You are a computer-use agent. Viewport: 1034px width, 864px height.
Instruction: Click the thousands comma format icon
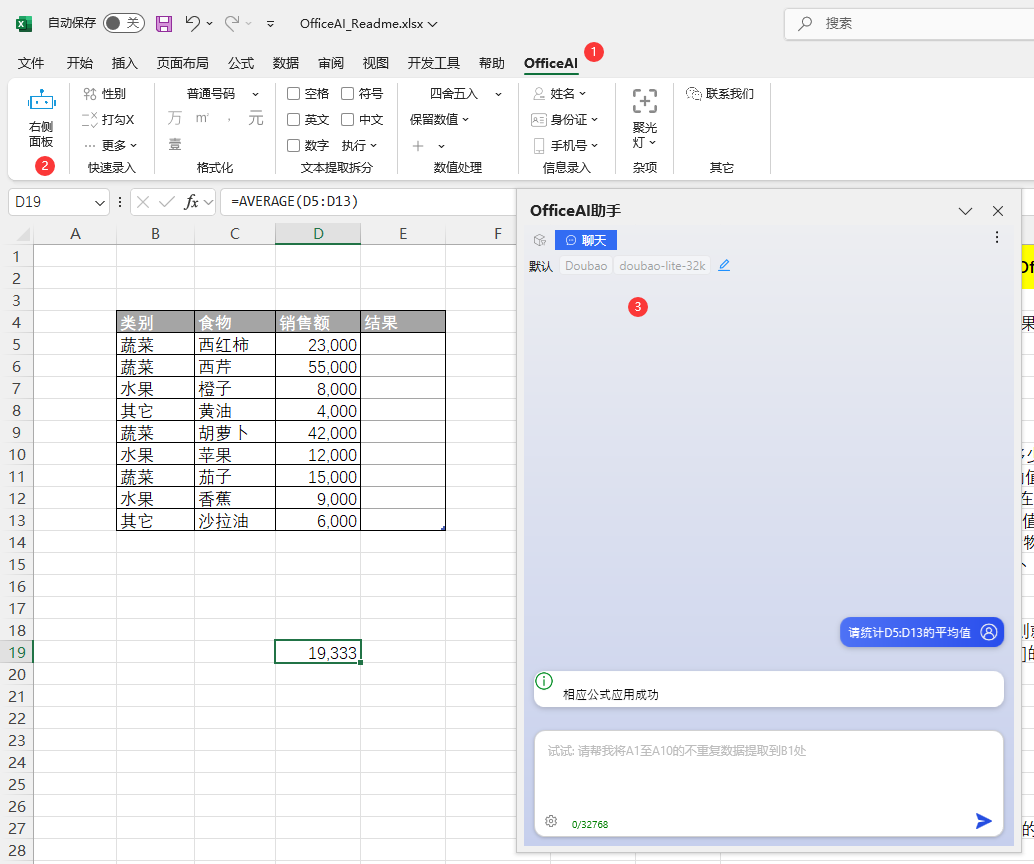229,119
